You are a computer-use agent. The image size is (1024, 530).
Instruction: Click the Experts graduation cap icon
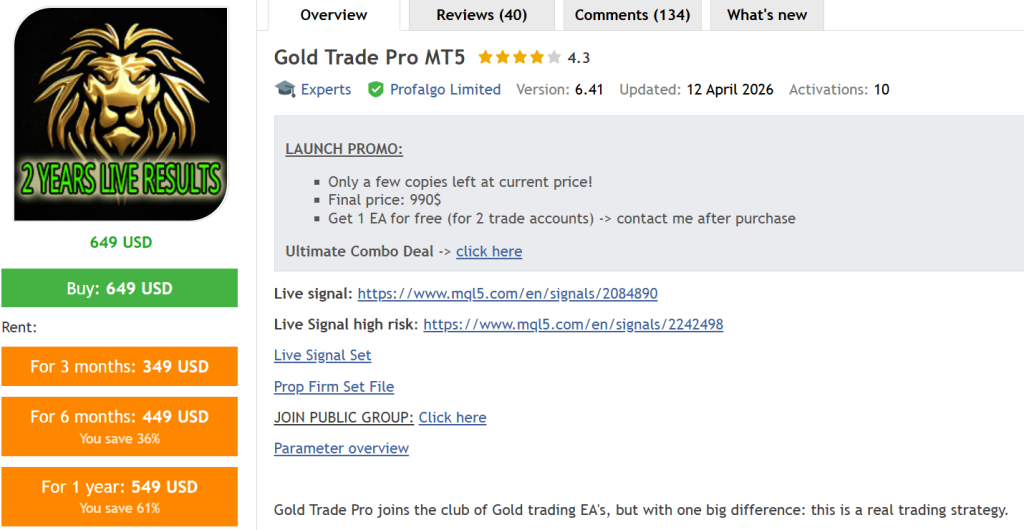click(x=285, y=89)
